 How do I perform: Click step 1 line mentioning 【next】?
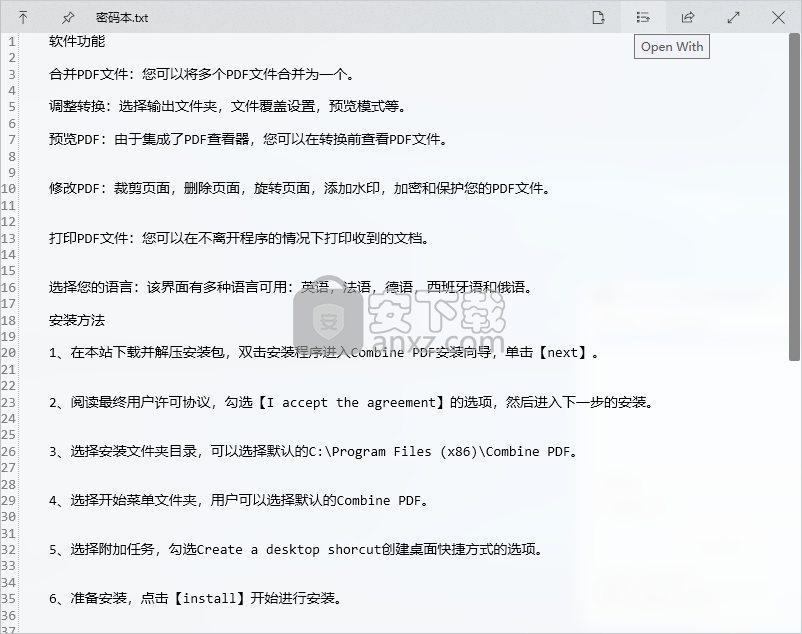point(324,352)
